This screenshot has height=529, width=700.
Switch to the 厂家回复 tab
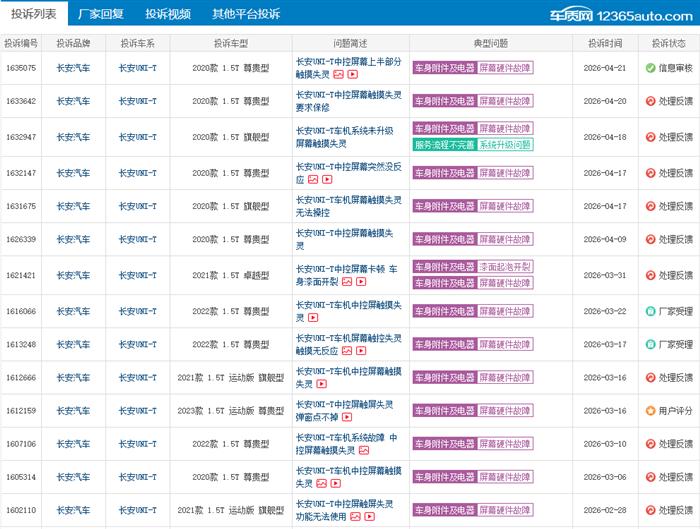click(x=100, y=14)
